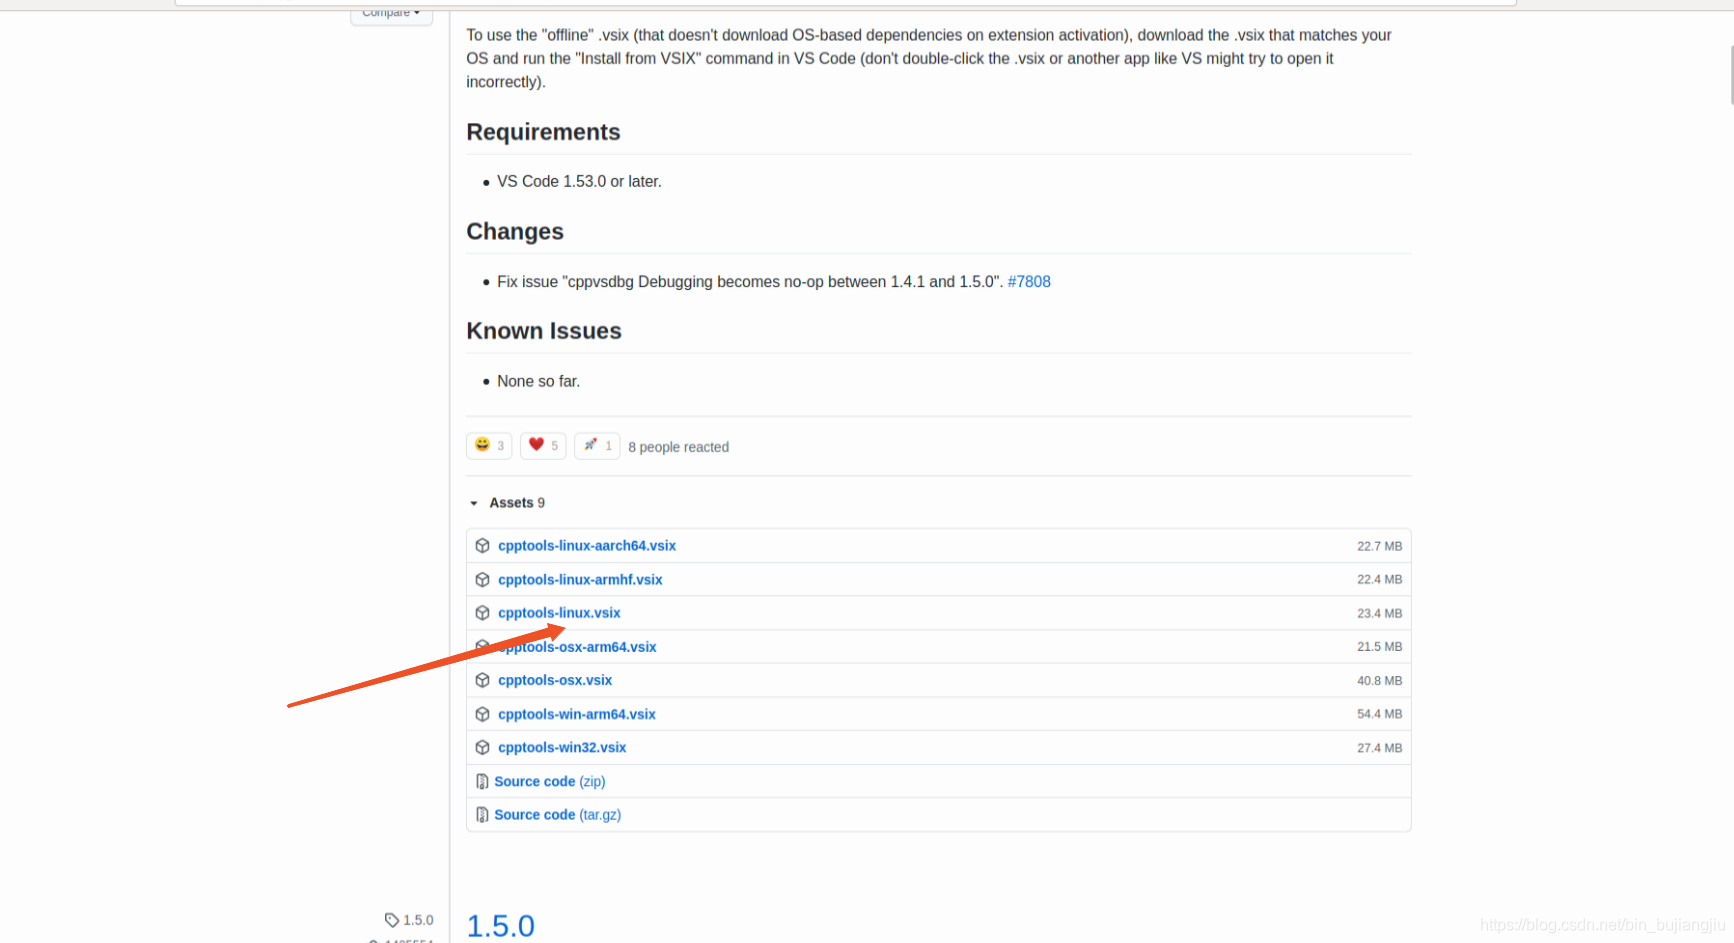Click package icon beside cpptools-linux-aarch64.vsix
The image size is (1734, 943).
[482, 546]
